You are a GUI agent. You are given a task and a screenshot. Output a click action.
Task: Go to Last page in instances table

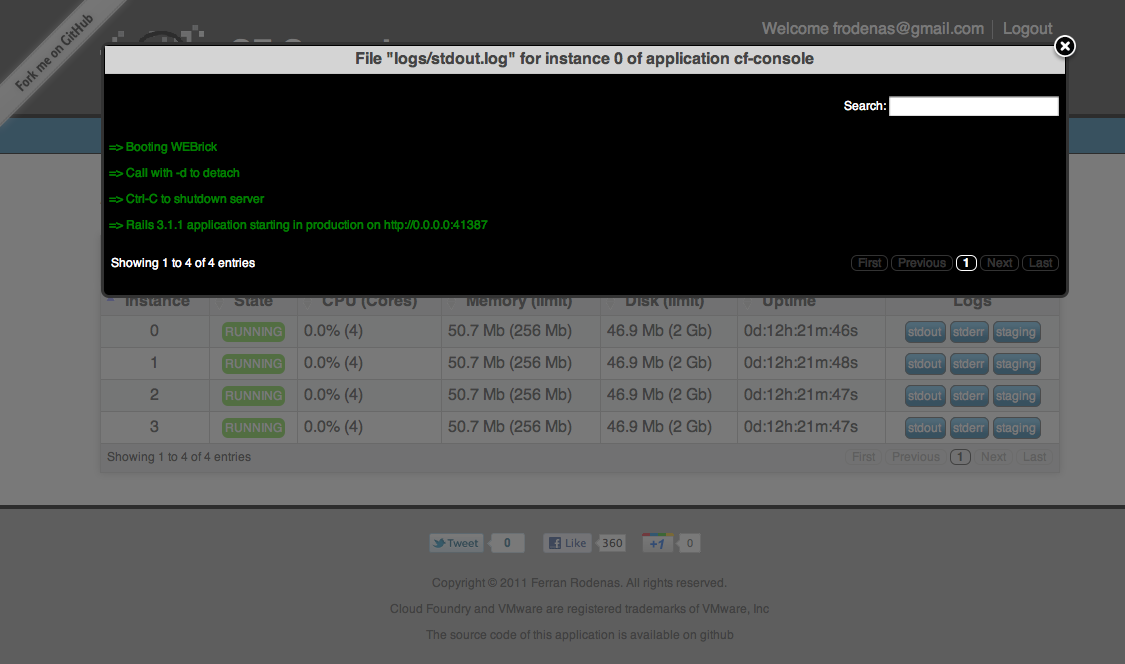(x=1034, y=457)
